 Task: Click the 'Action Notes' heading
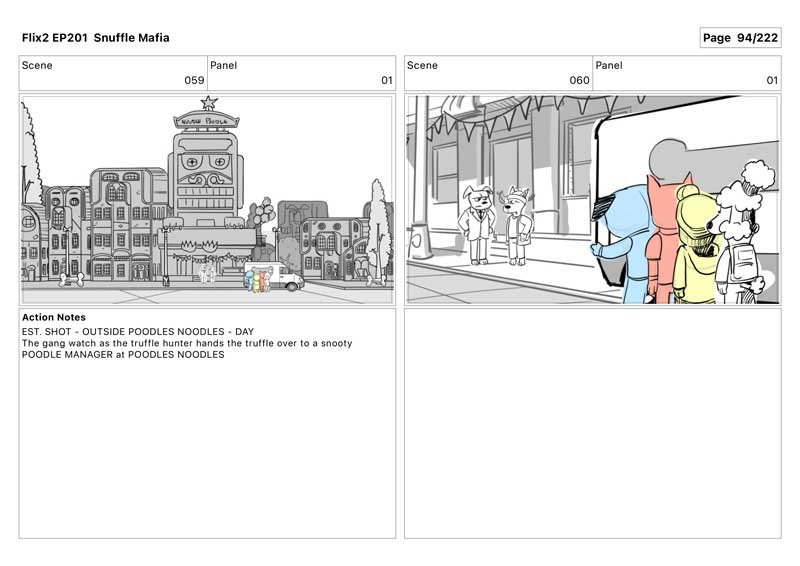coord(54,317)
